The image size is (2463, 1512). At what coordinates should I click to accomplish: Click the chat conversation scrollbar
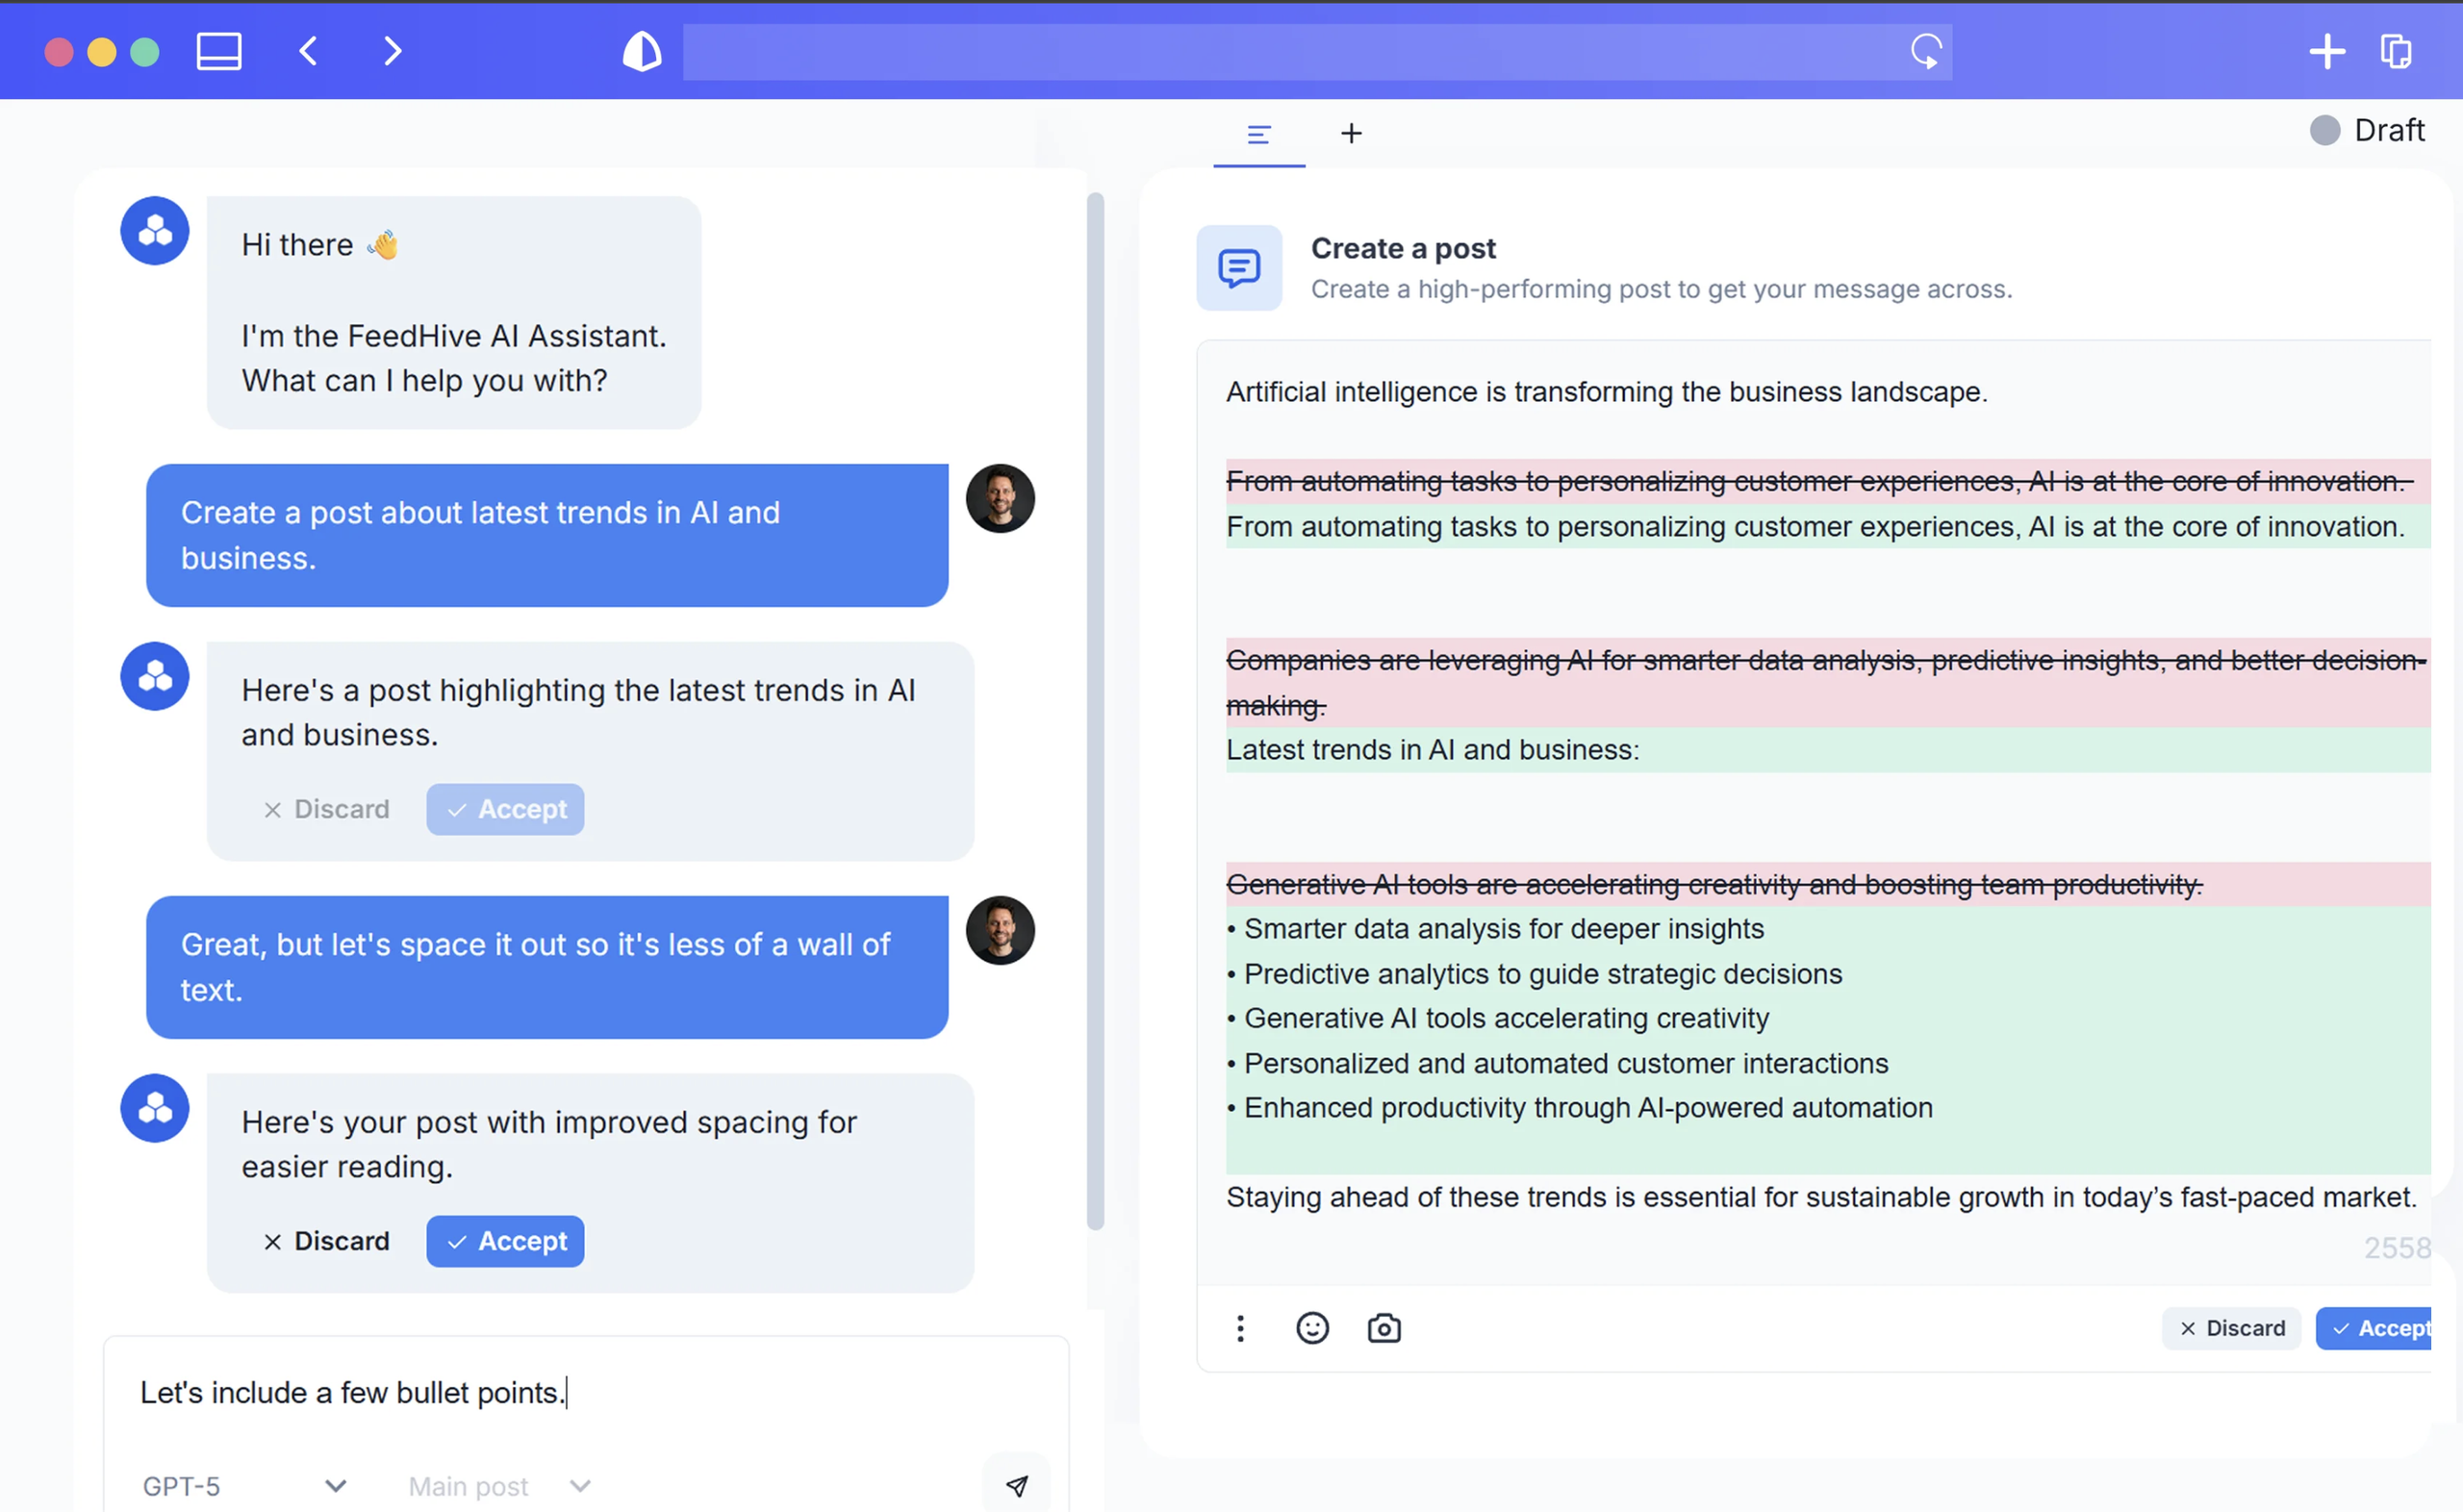1095,710
